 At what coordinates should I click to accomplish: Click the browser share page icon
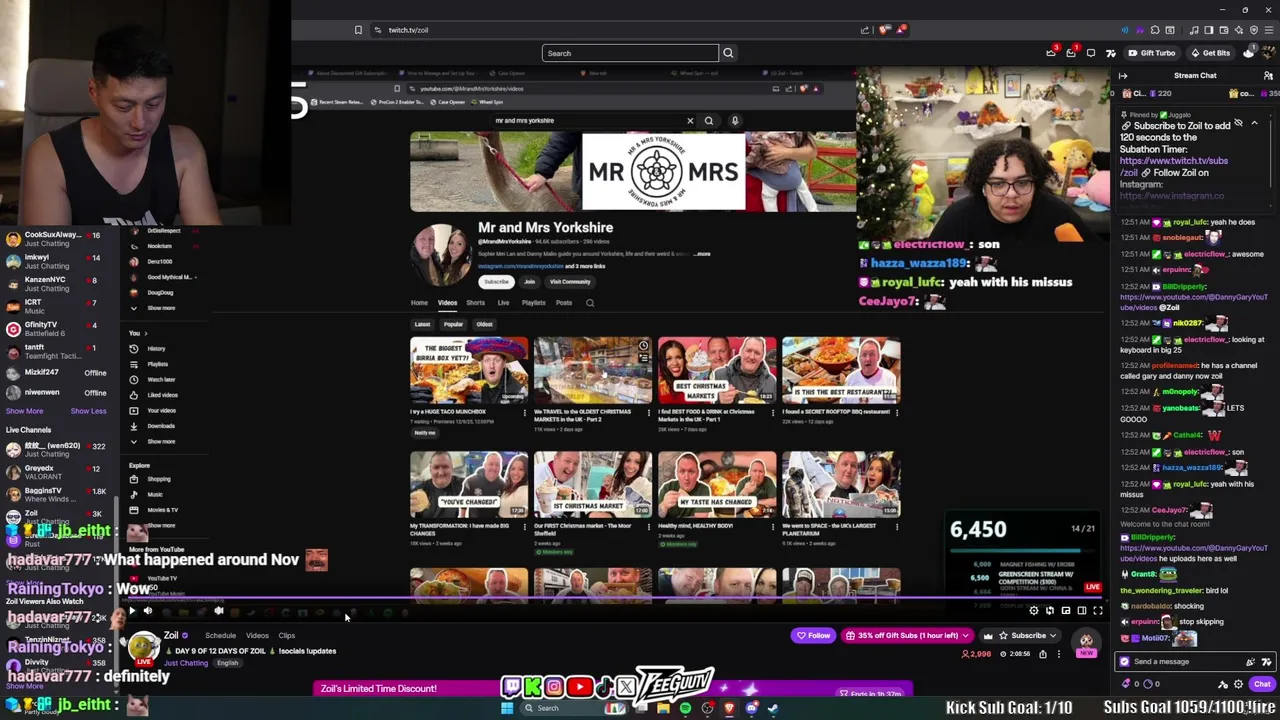tap(865, 30)
